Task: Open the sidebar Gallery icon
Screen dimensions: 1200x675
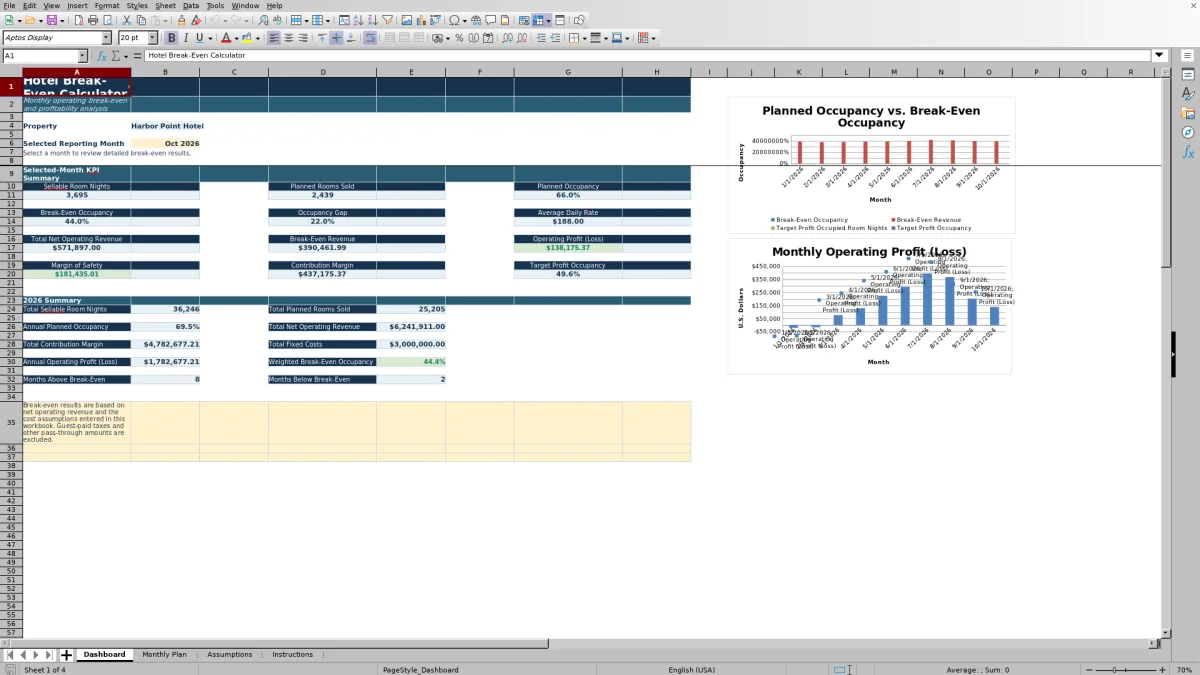Action: pos(1188,113)
